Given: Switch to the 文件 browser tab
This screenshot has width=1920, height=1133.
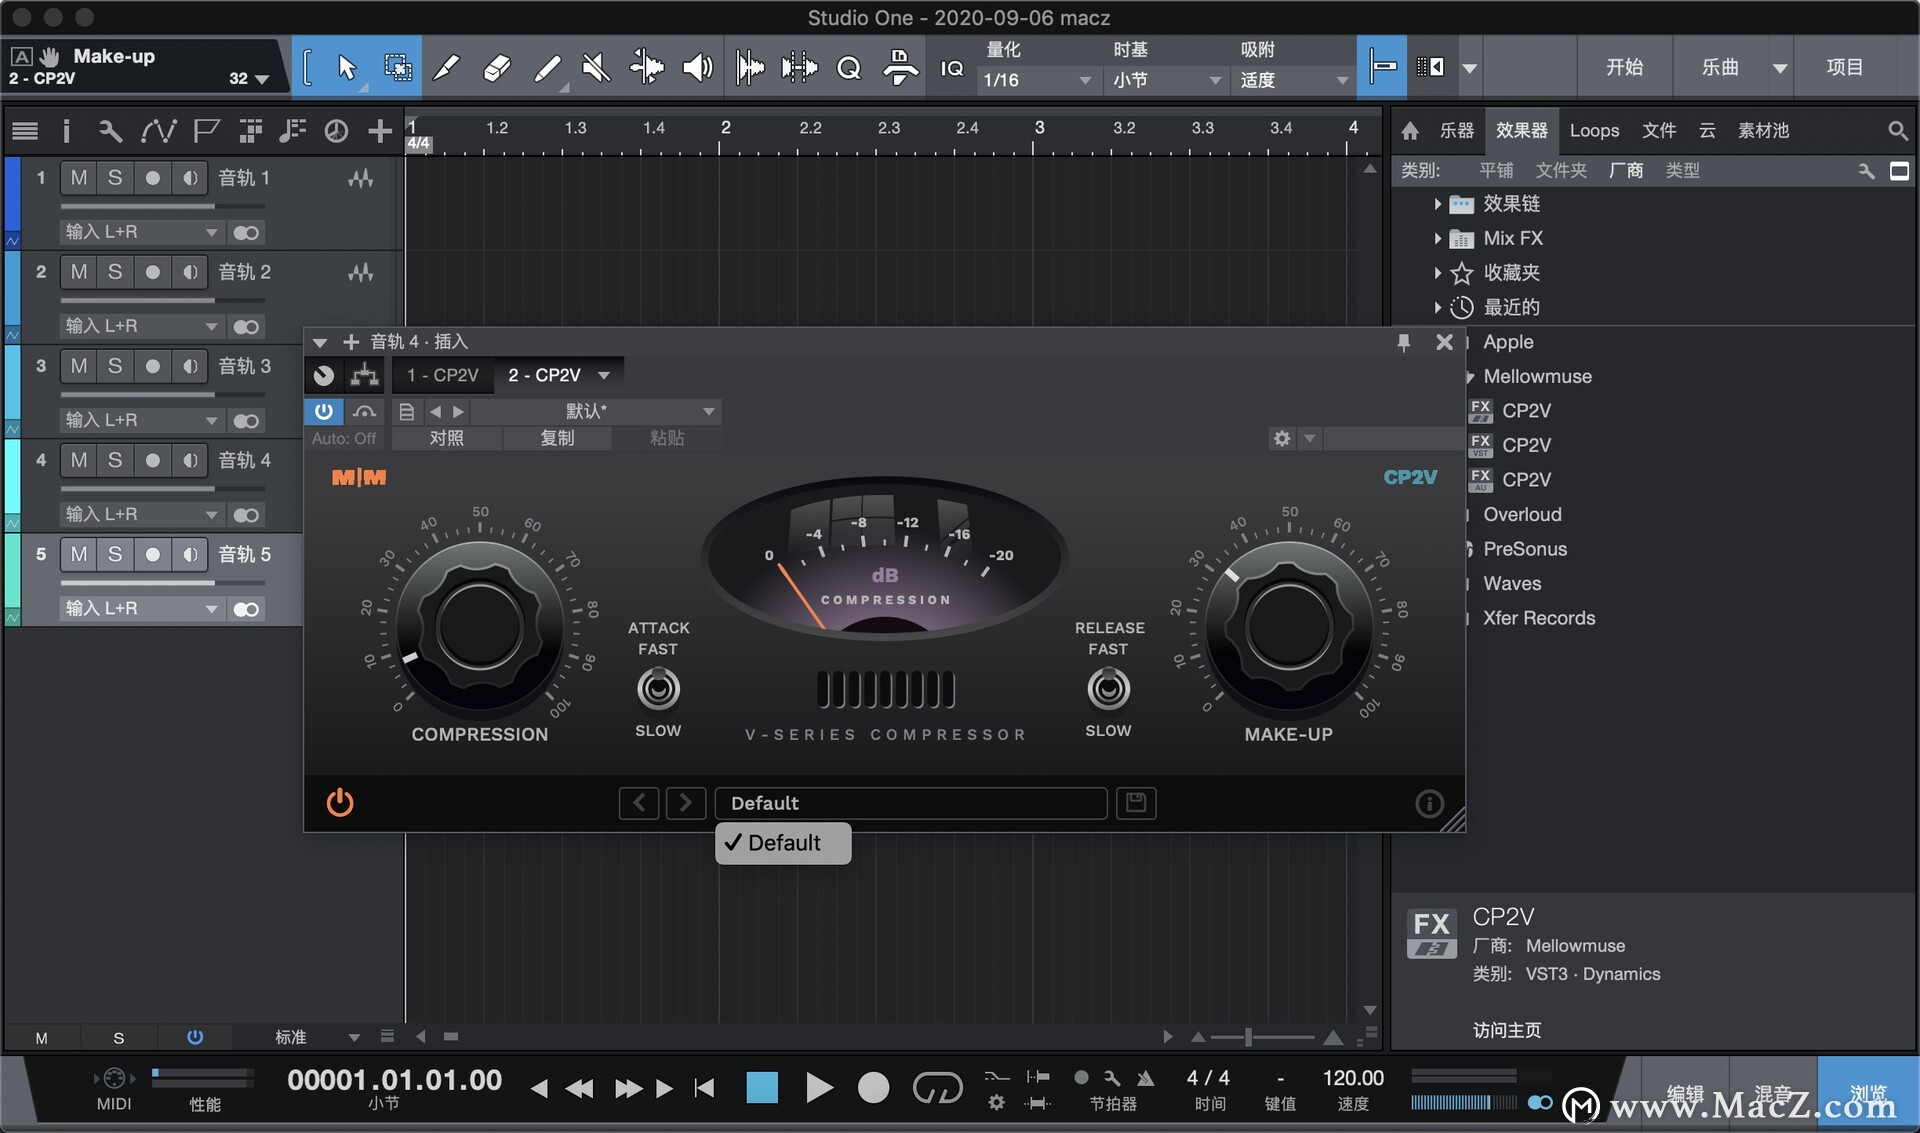Looking at the screenshot, I should point(1659,130).
